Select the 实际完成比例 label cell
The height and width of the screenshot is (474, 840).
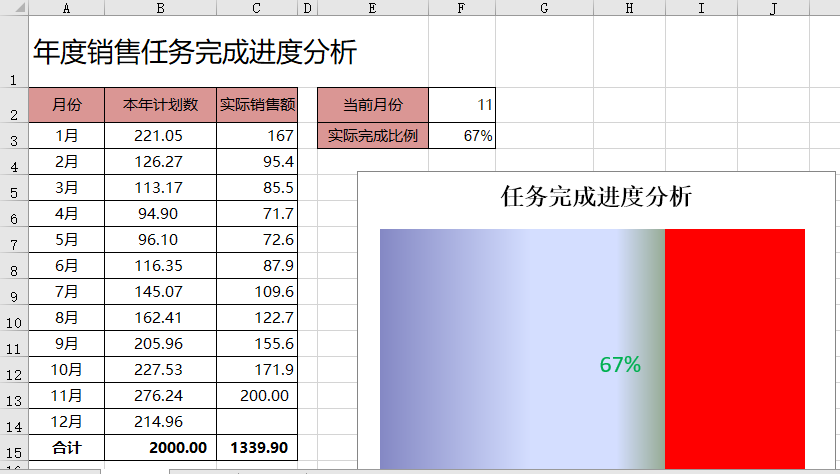click(x=372, y=136)
